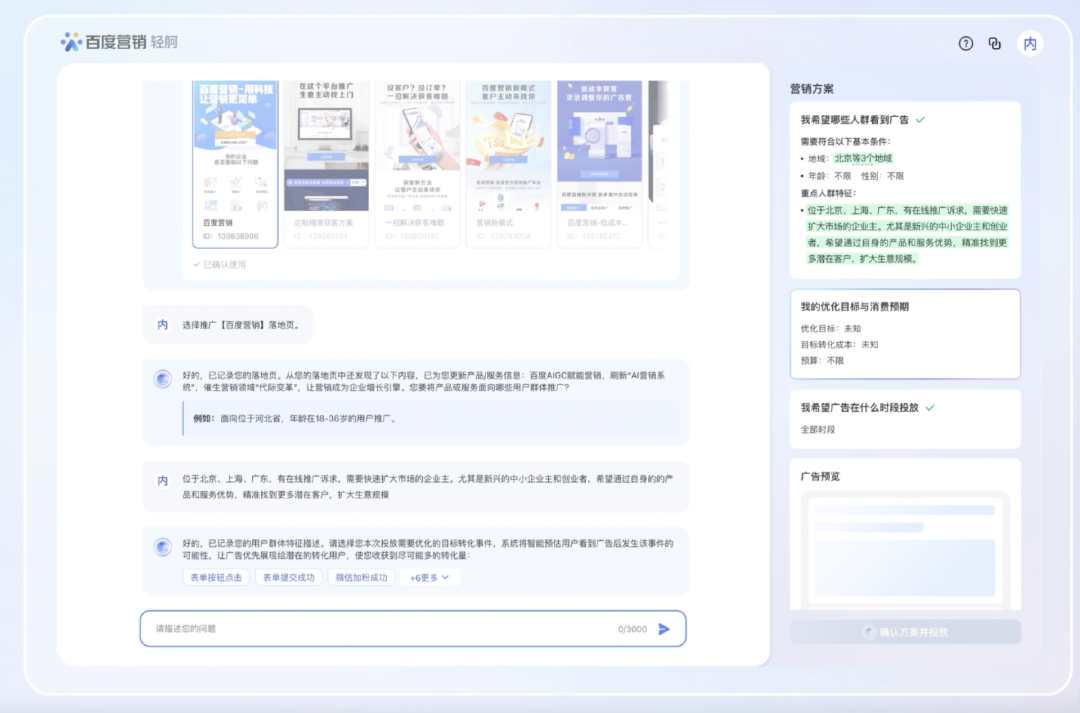Open the help question-mark icon
This screenshot has height=713, width=1080.
point(966,43)
